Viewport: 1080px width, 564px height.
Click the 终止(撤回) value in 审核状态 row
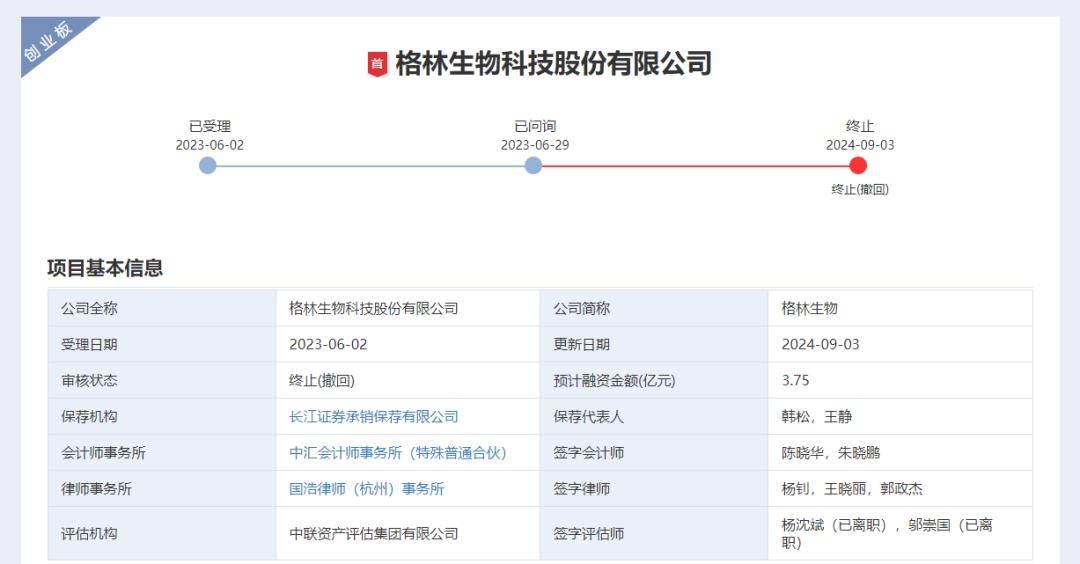tap(322, 380)
